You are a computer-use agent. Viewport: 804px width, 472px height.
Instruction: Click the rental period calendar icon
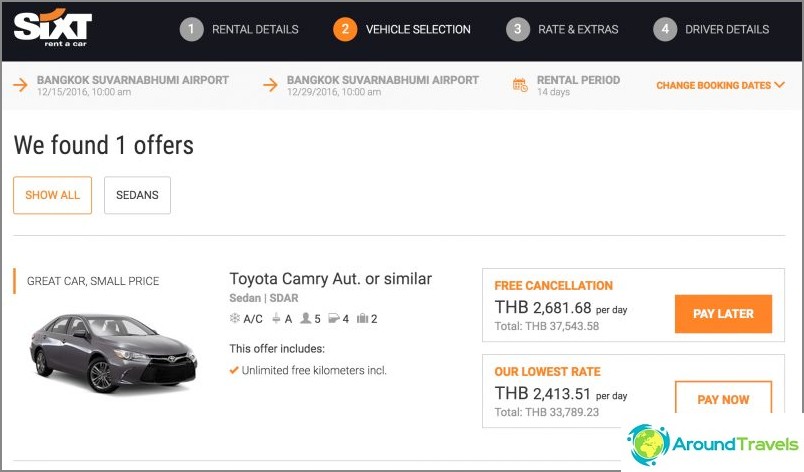(520, 85)
